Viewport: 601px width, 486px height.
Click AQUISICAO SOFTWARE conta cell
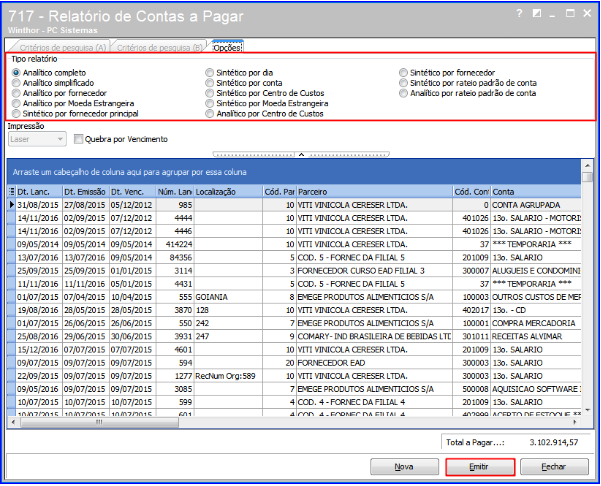536,389
